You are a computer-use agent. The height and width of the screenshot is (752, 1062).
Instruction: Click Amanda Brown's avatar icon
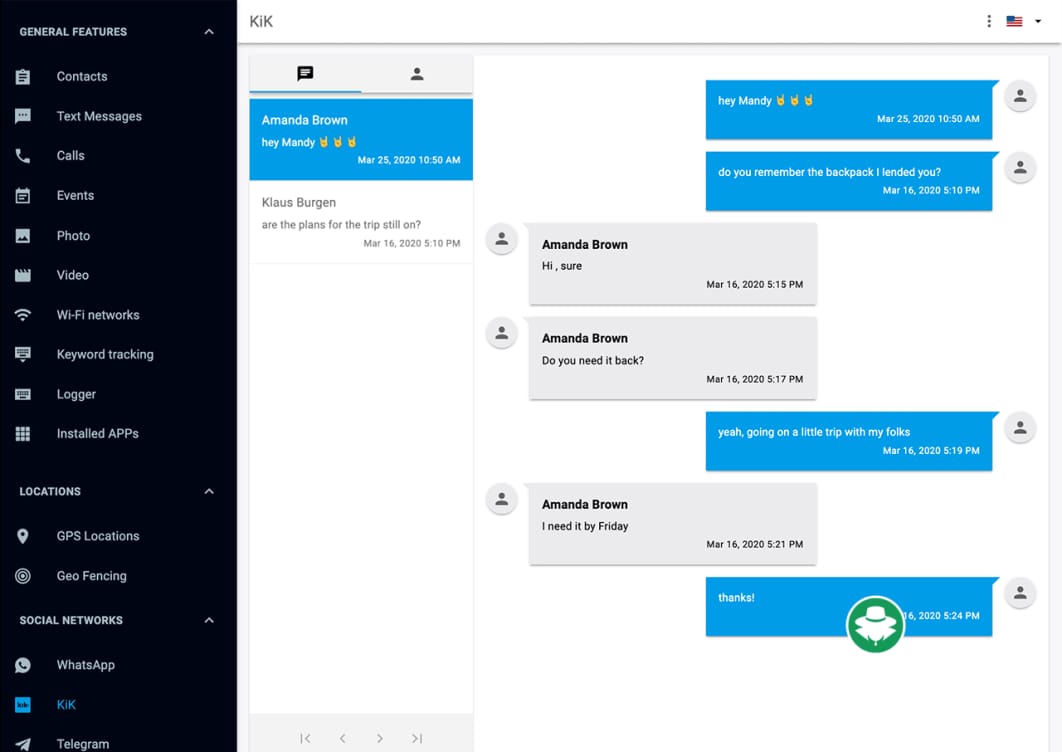coord(501,238)
